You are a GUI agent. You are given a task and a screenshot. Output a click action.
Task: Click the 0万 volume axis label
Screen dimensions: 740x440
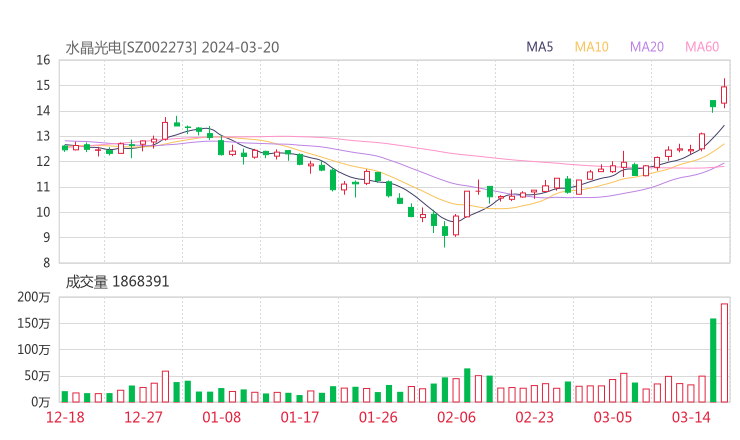pos(40,402)
